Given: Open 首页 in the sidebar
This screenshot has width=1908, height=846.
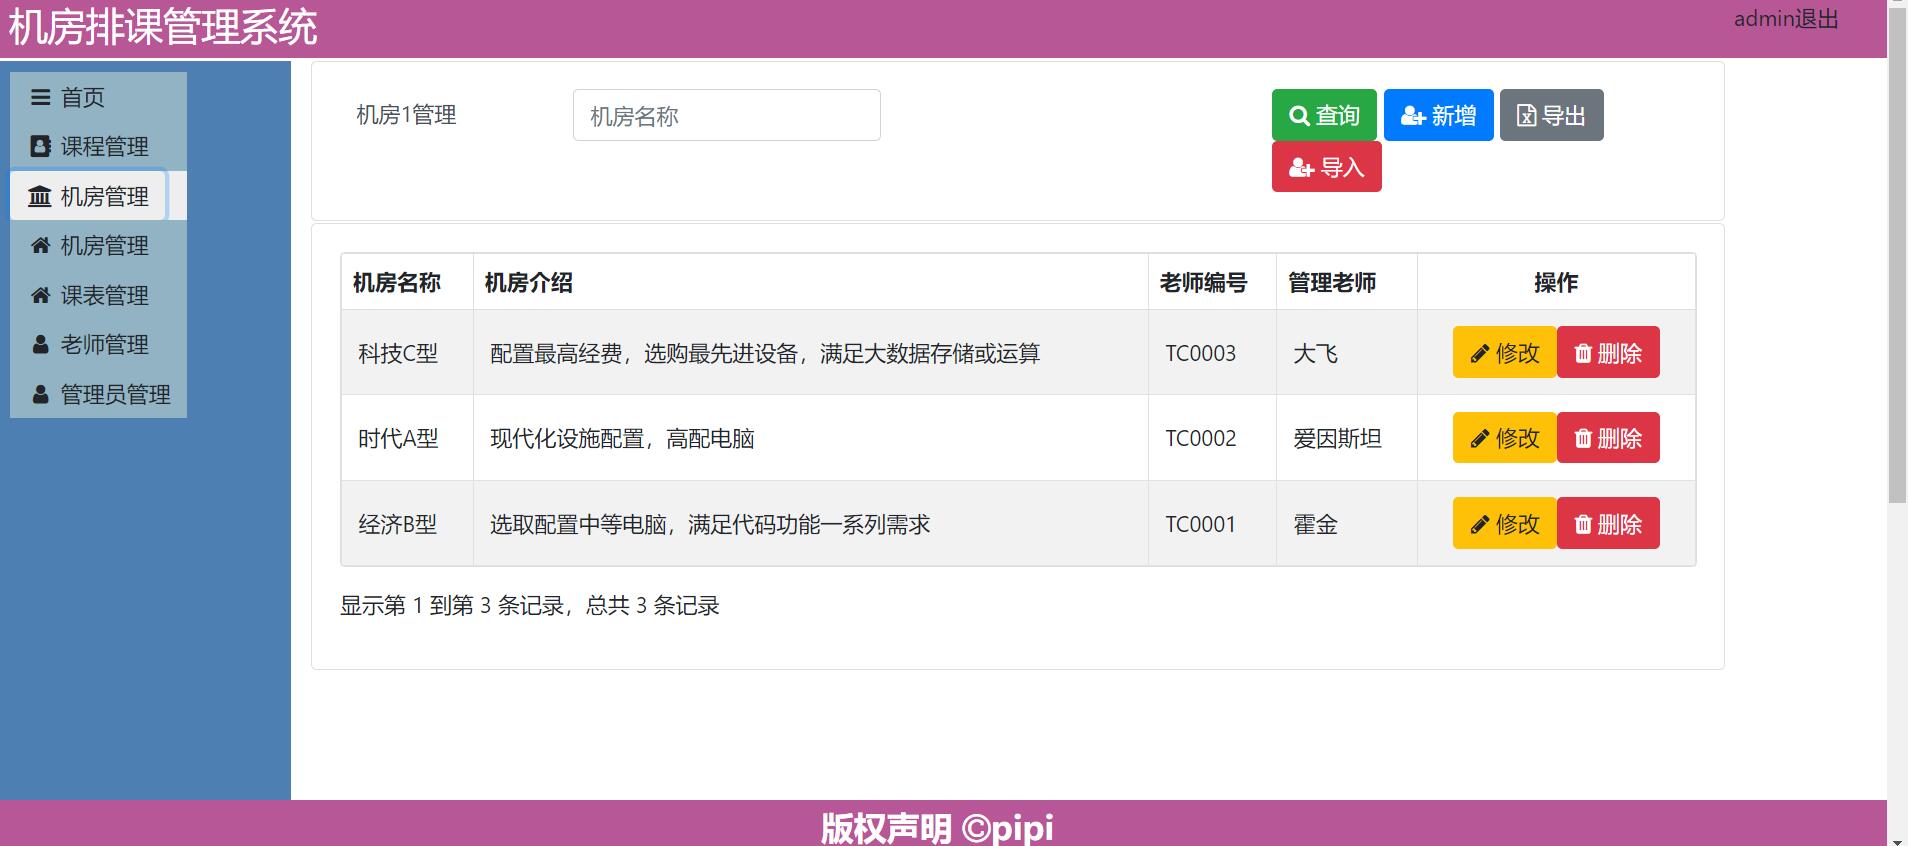Looking at the screenshot, I should 98,97.
